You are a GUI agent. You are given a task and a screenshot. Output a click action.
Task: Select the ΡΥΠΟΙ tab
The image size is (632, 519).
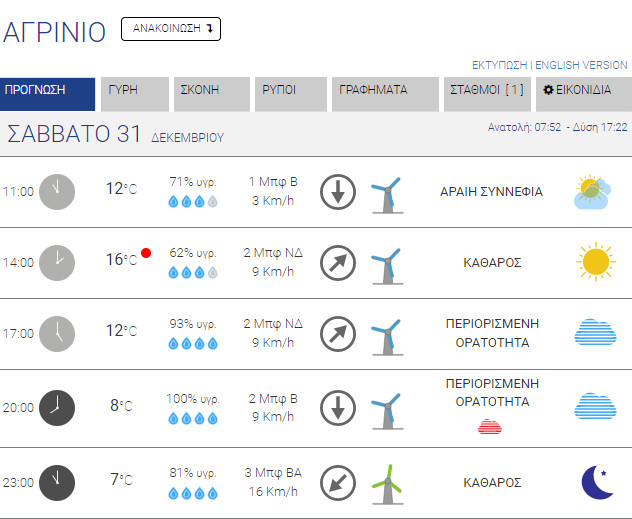(290, 90)
